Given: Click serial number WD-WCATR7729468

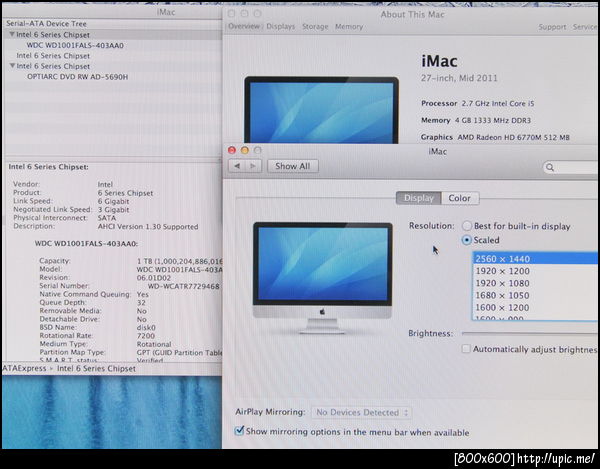Looking at the screenshot, I should tap(183, 286).
